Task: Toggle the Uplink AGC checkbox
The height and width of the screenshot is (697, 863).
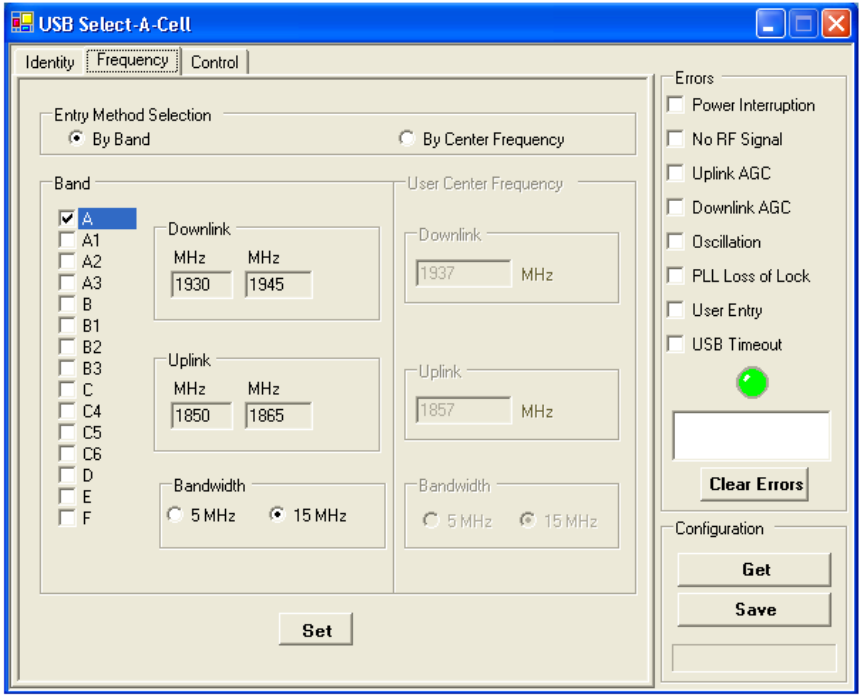Action: [675, 173]
